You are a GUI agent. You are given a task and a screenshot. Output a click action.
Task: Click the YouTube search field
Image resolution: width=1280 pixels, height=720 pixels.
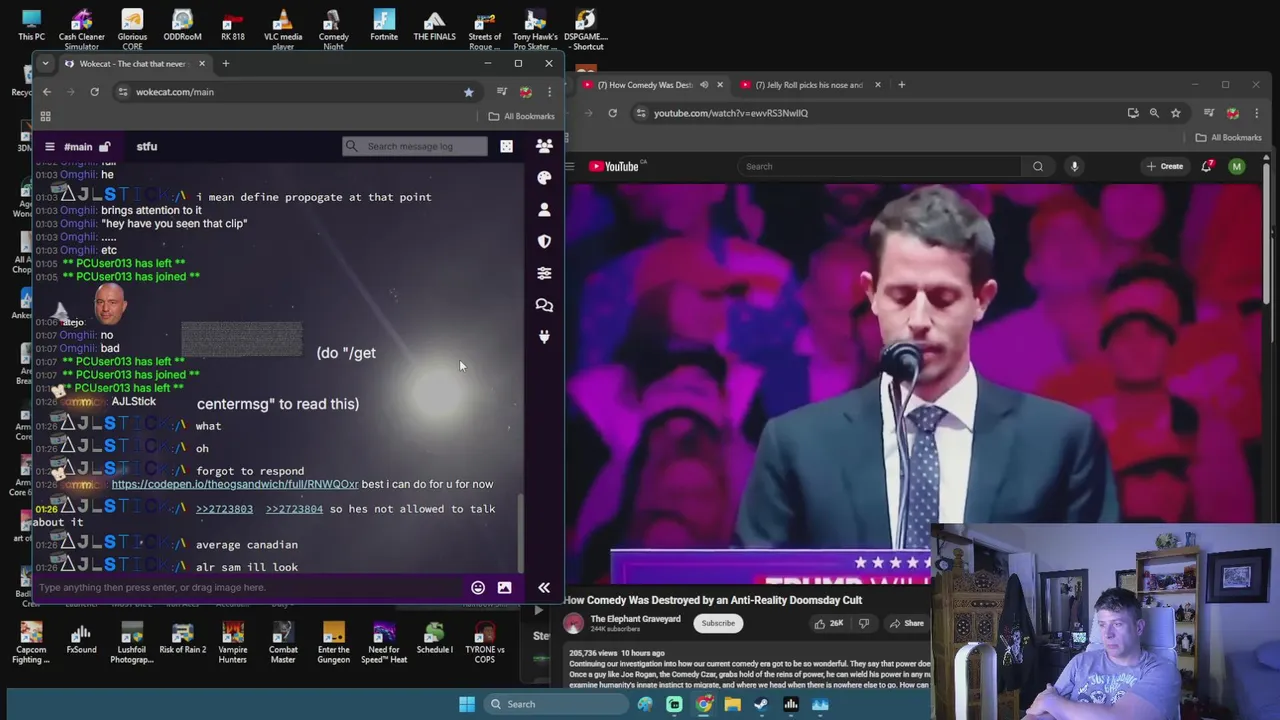878,166
